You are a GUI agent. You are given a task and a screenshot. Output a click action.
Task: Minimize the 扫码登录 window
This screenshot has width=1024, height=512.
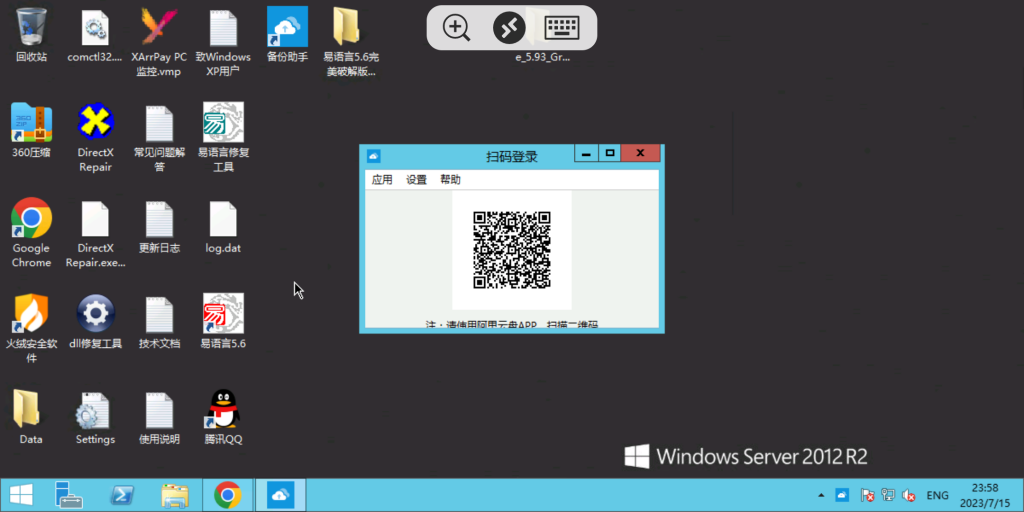point(586,153)
